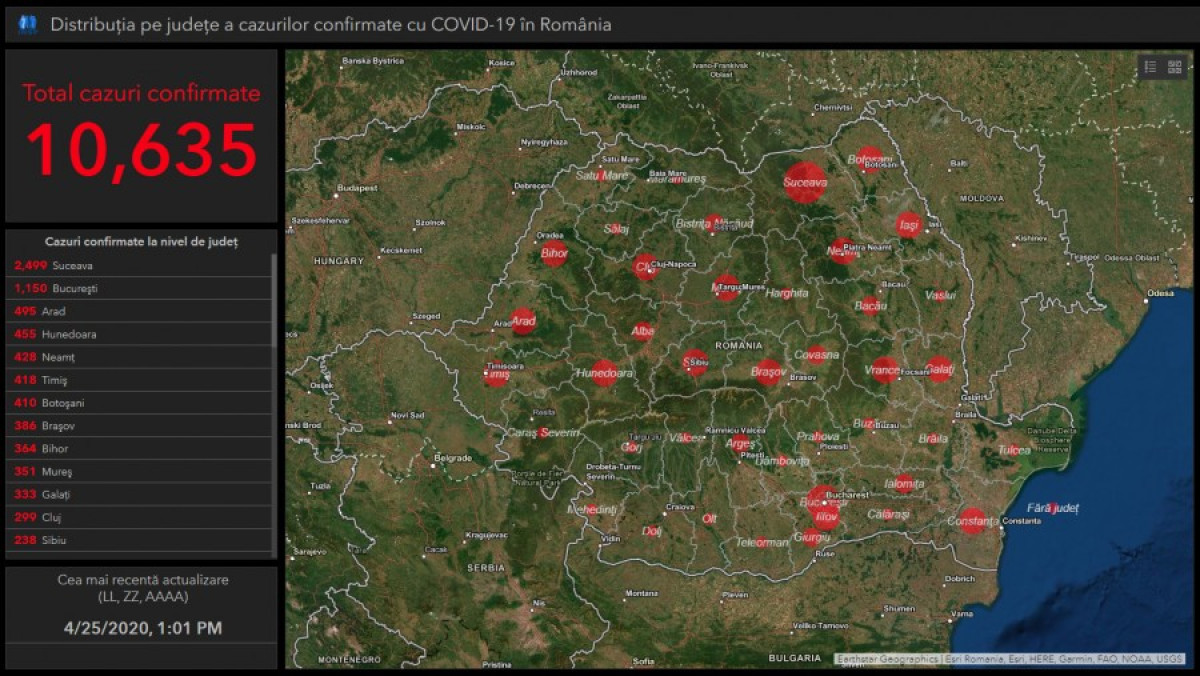Click the 10,635 total confirmed cases indicator
Screen dimensions: 1200x676
click(141, 150)
